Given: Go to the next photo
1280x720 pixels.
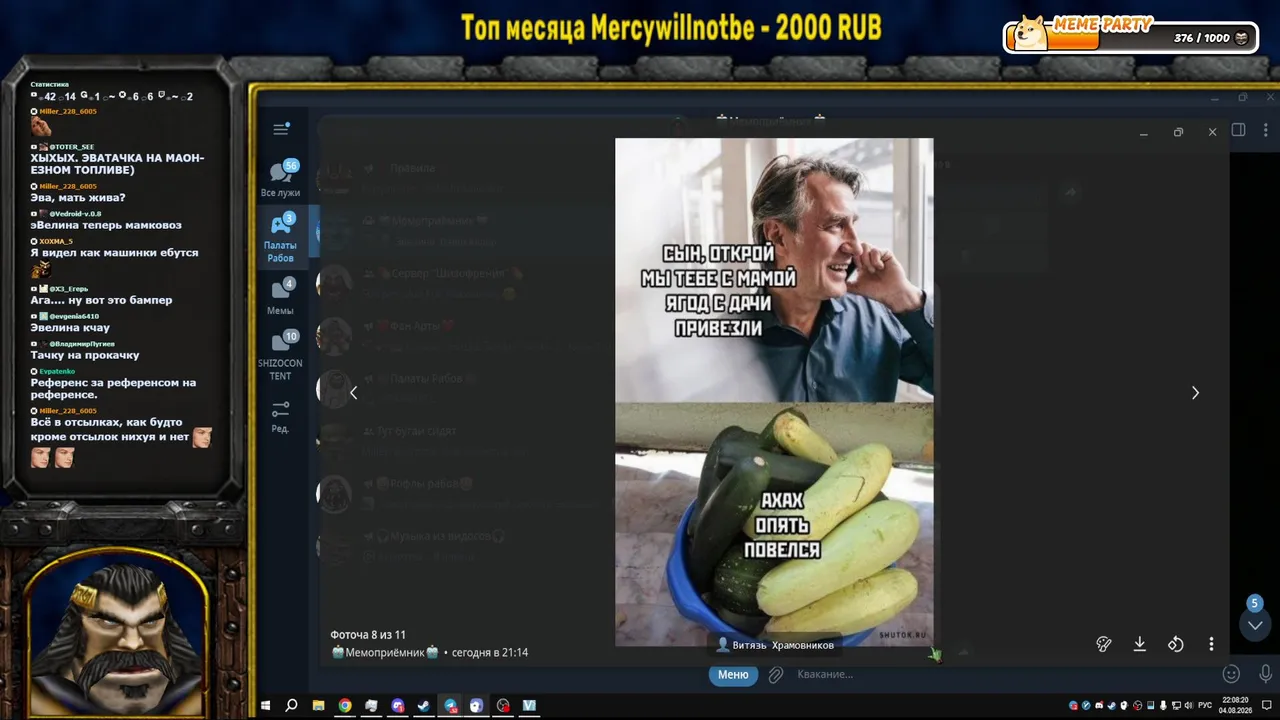Looking at the screenshot, I should (x=1195, y=393).
